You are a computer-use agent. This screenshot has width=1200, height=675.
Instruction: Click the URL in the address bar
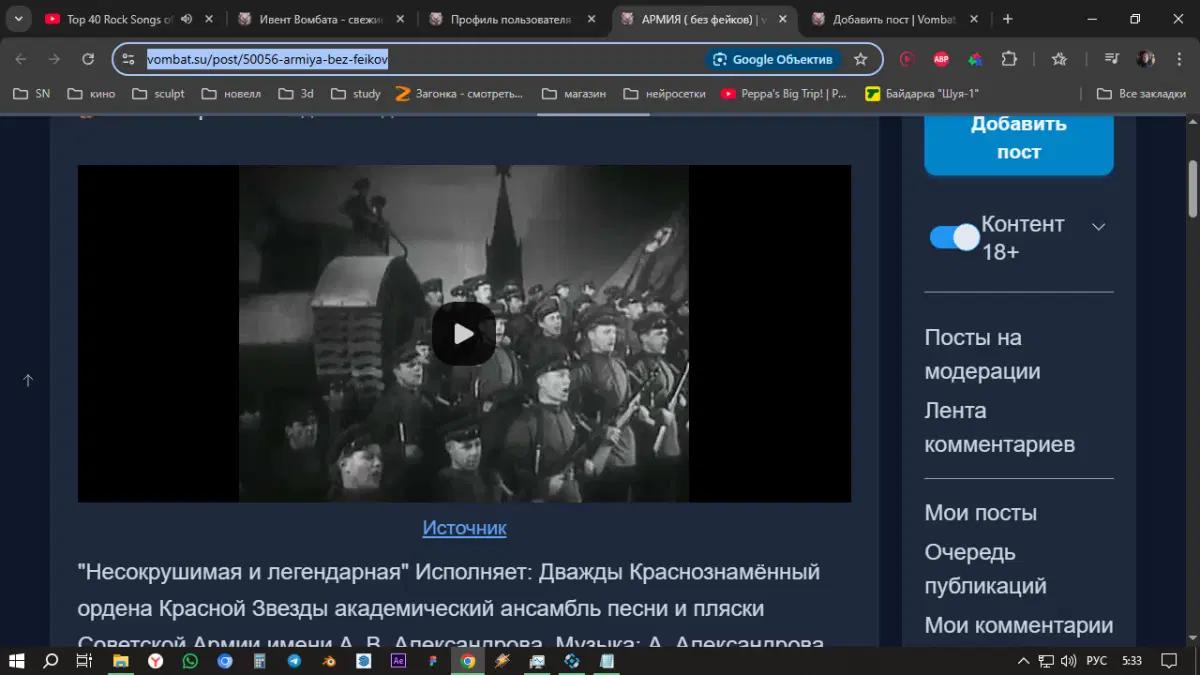click(x=267, y=59)
